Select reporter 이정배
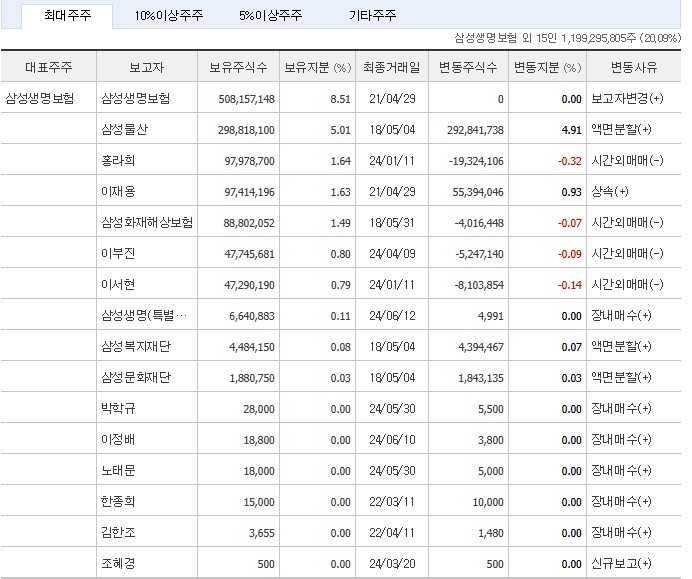Viewport: 692px width, 579px height. (x=118, y=439)
